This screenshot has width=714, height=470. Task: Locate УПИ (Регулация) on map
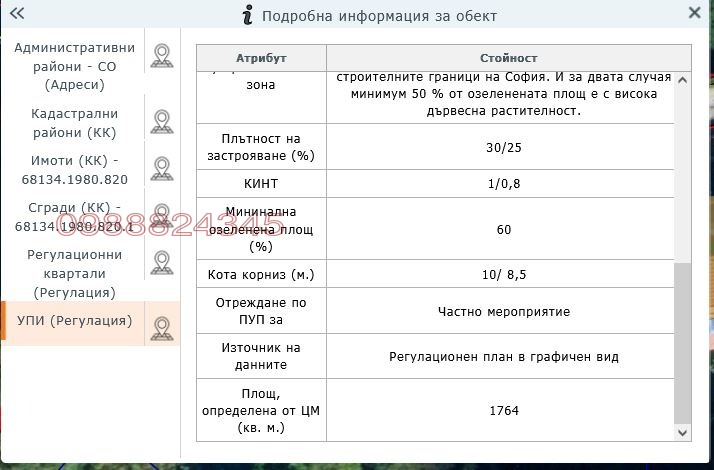162,328
